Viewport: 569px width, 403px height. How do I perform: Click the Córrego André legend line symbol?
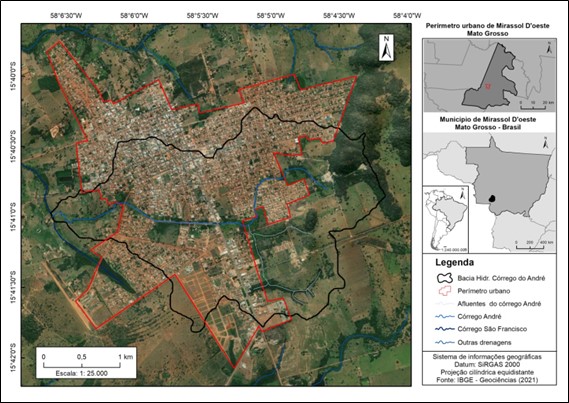445,316
